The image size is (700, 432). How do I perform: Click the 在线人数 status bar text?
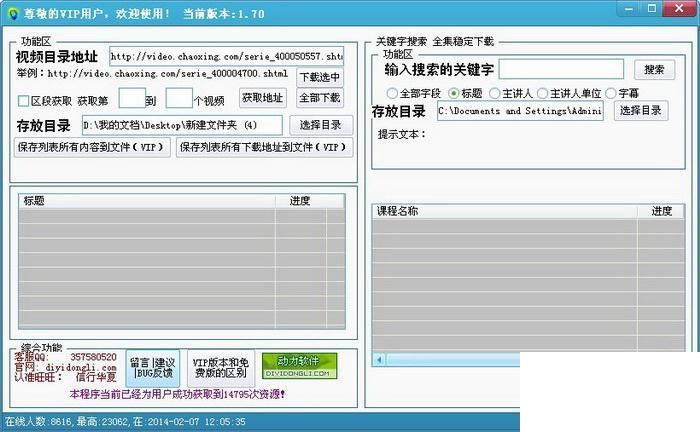[125, 422]
